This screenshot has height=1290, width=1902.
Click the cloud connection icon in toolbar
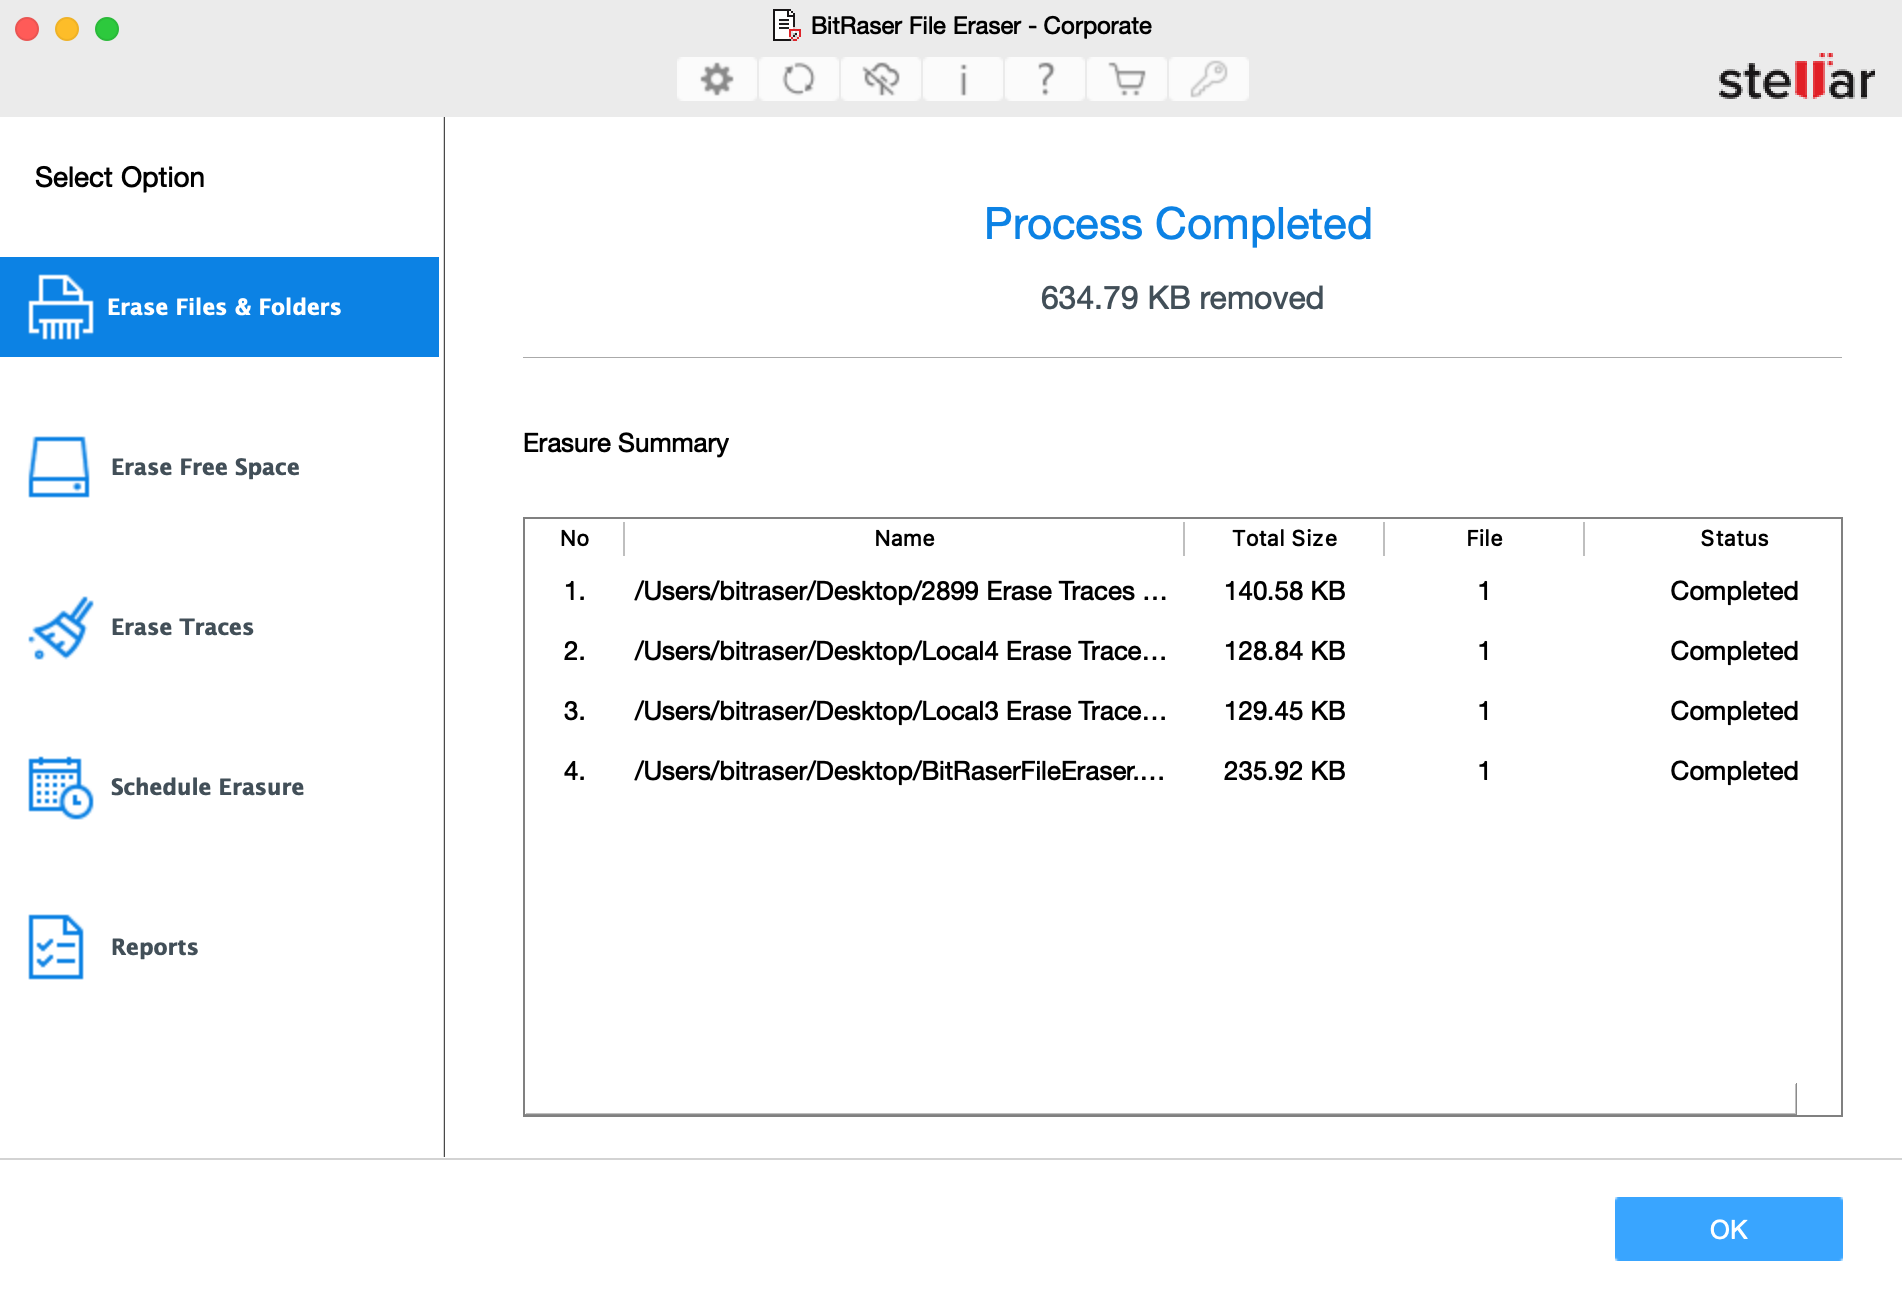881,79
